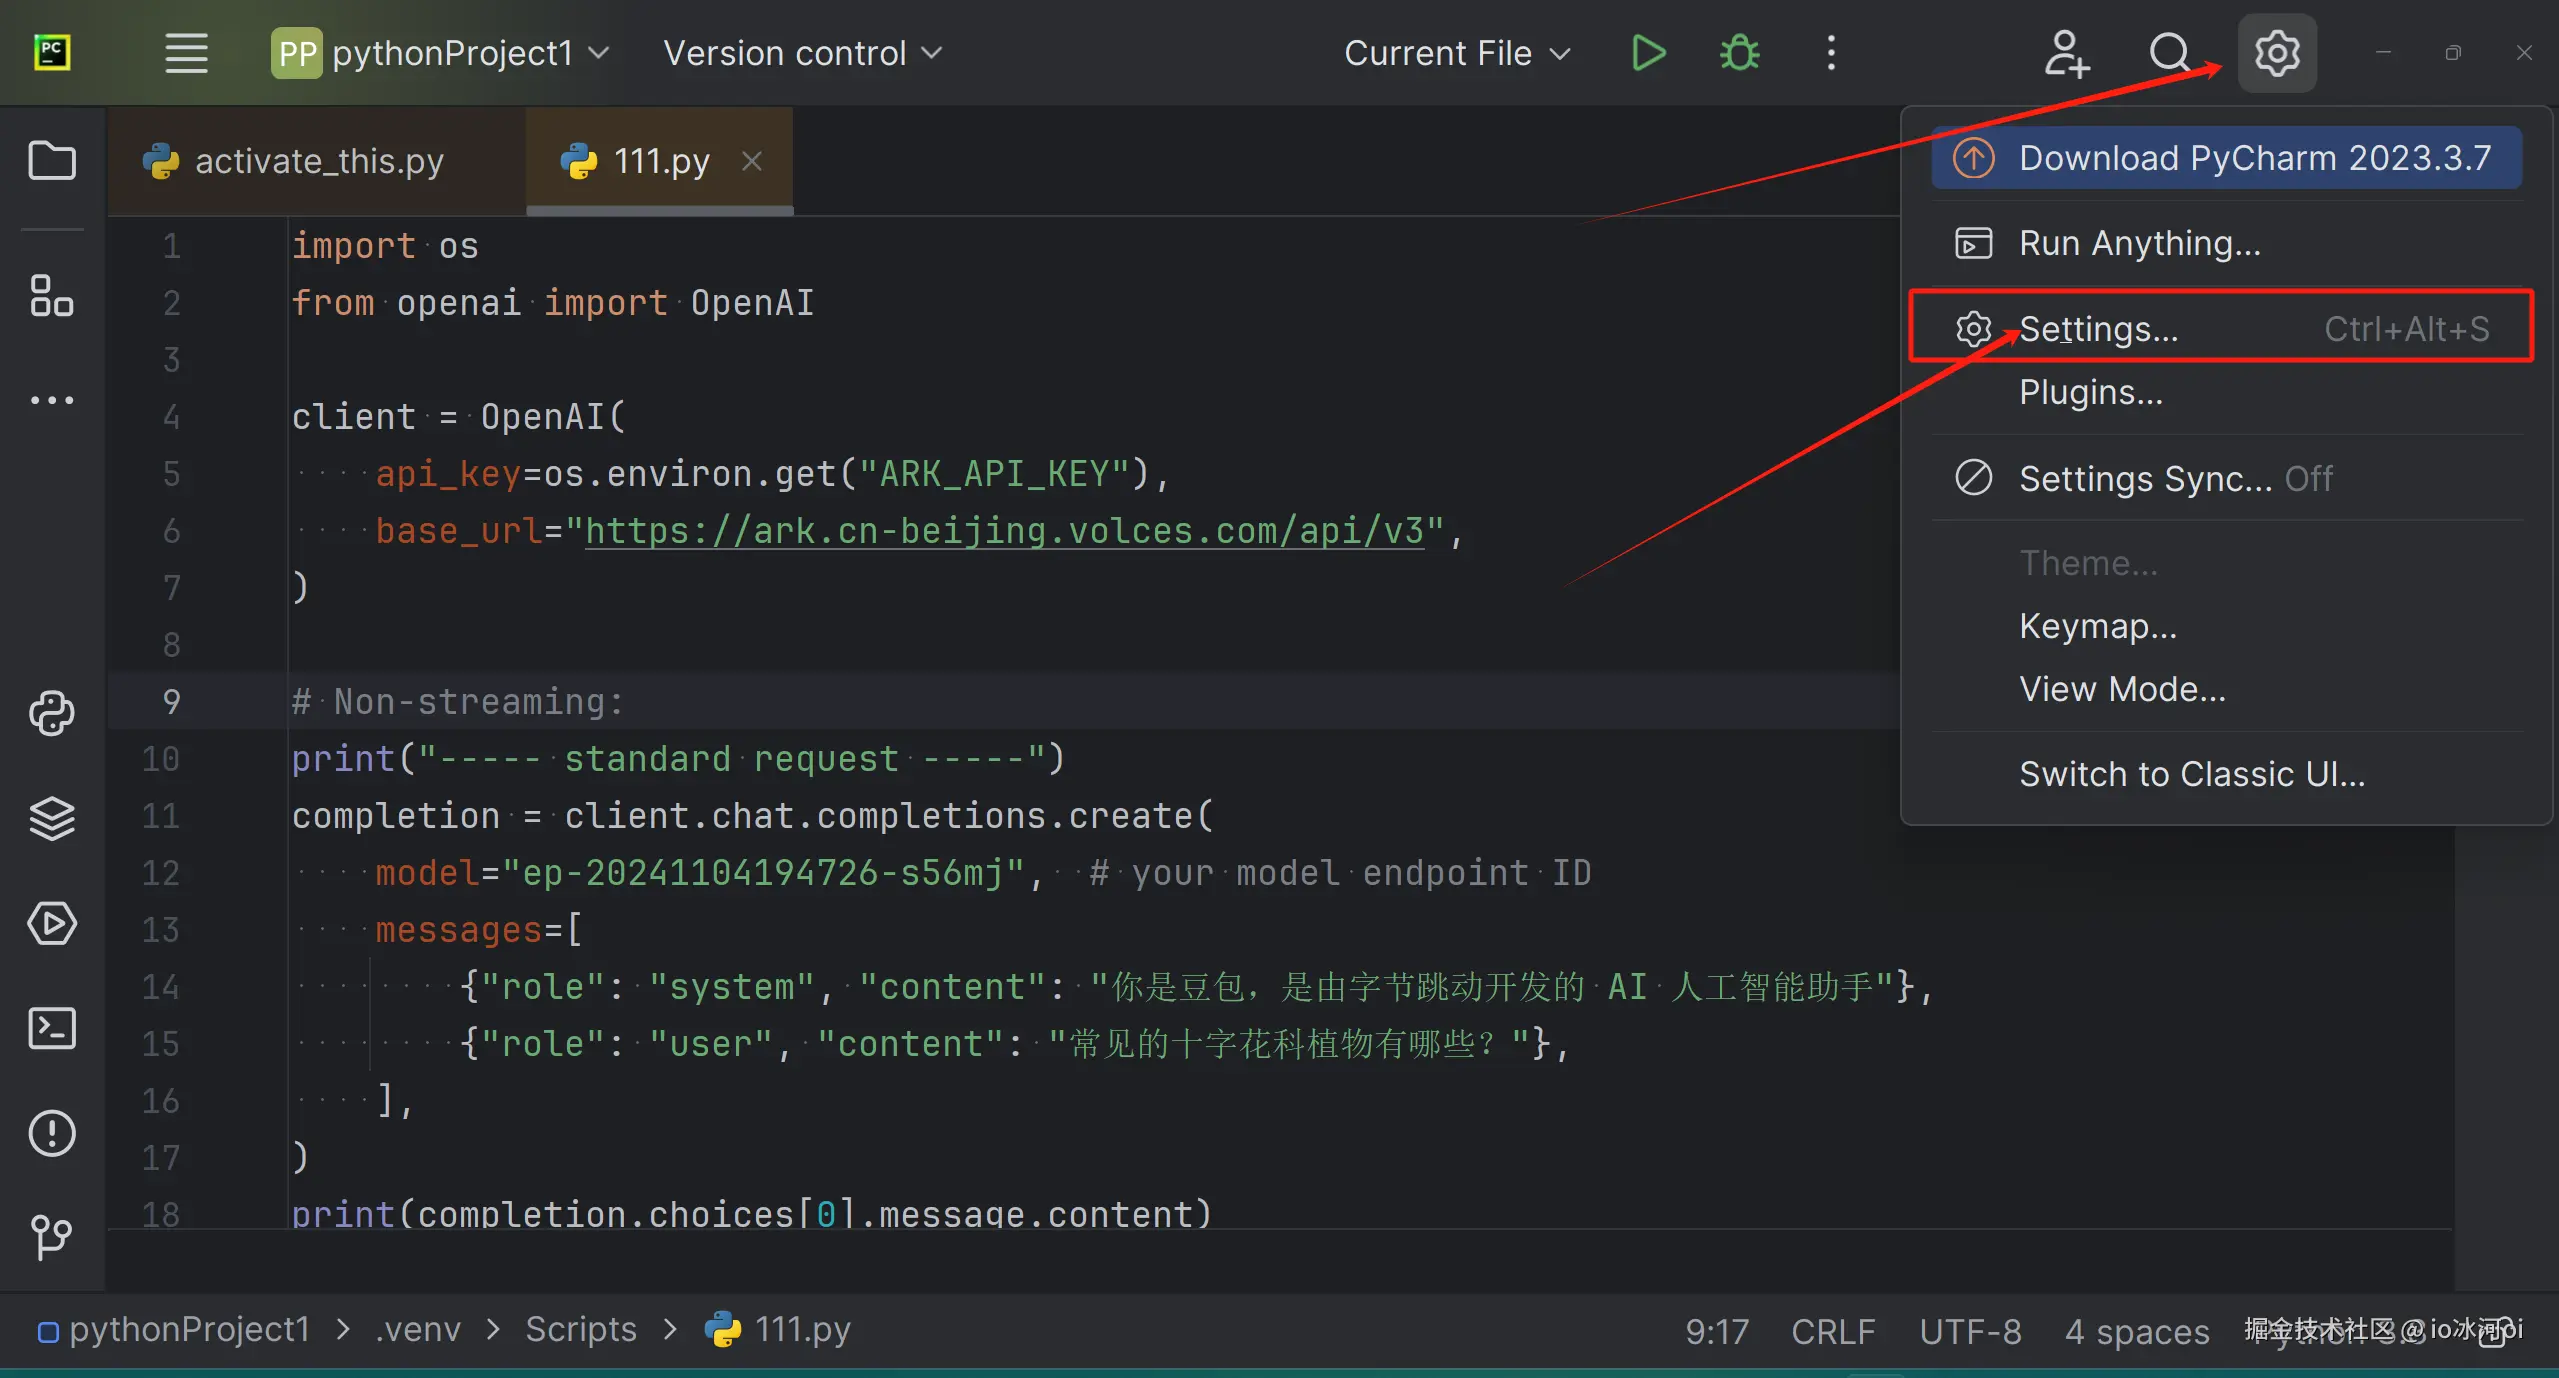Open the main hamburger menu
Image resolution: width=2559 pixels, height=1378 pixels.
pyautogui.click(x=186, y=53)
